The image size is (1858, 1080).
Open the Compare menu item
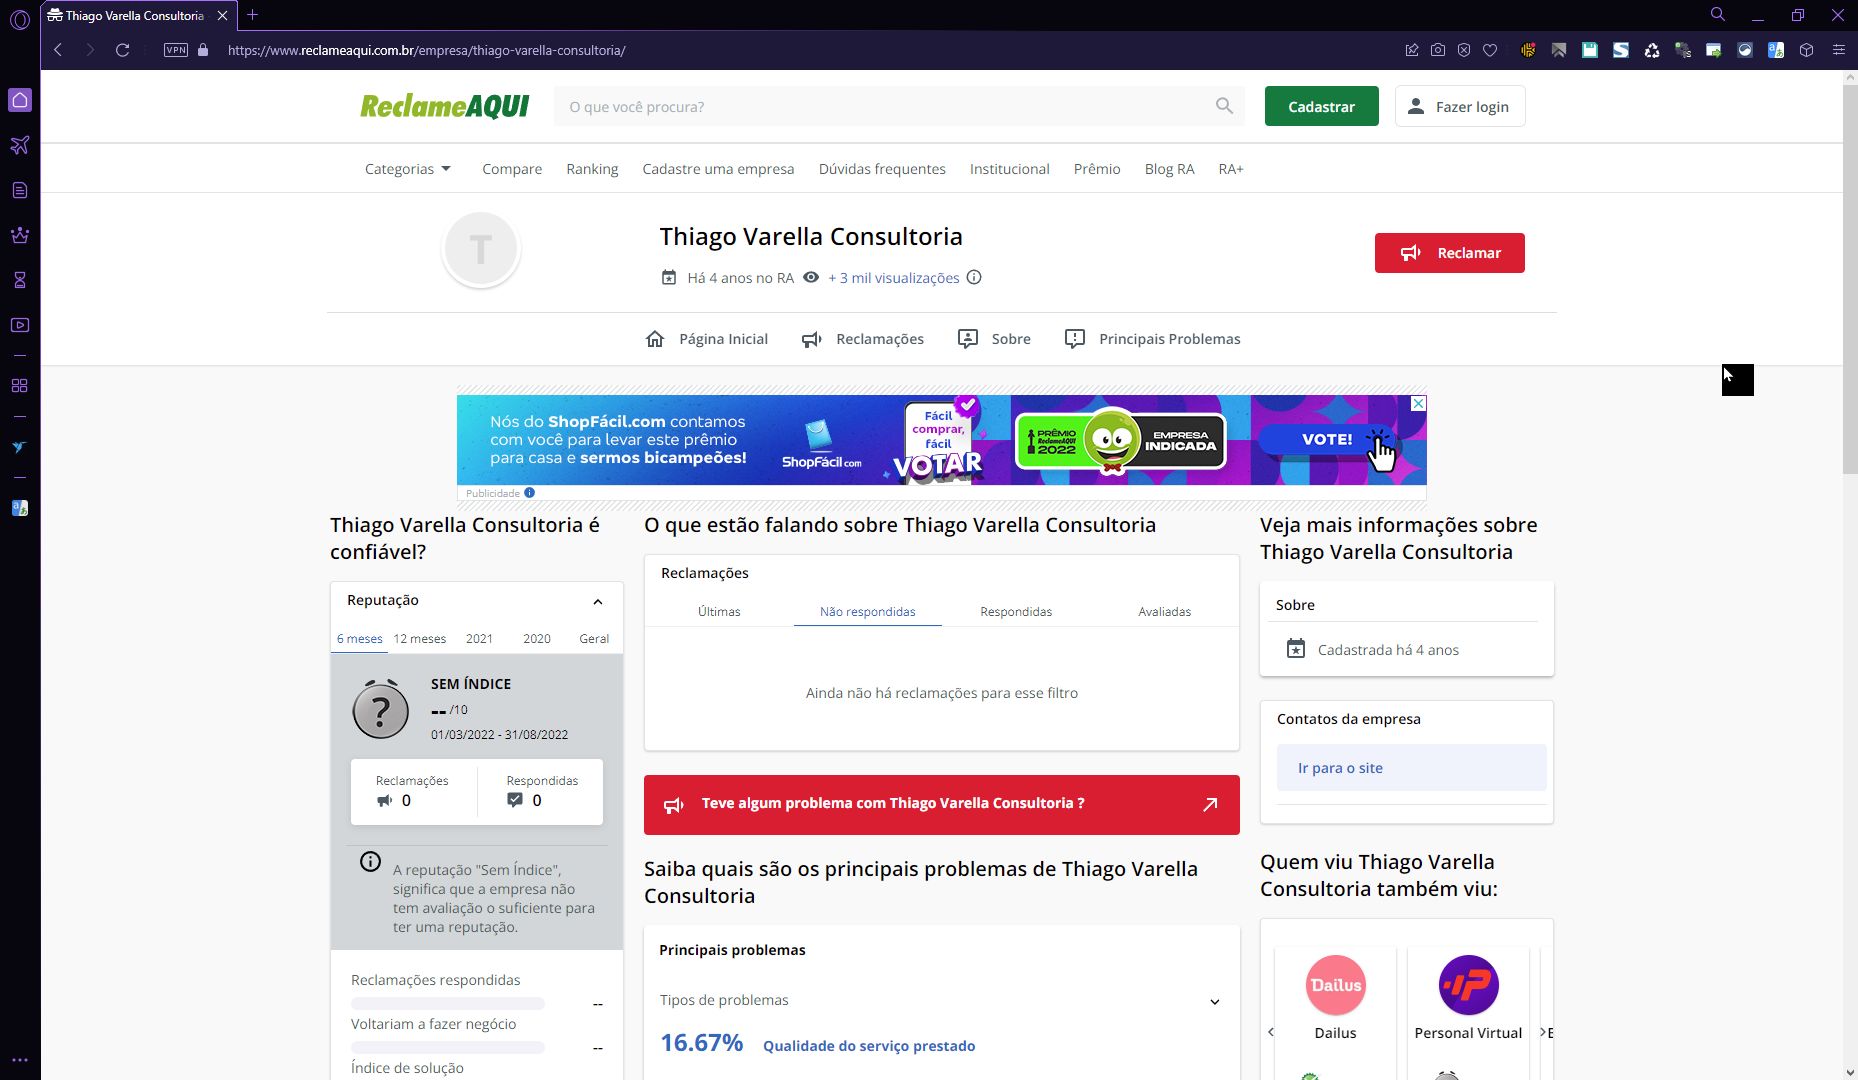[512, 169]
